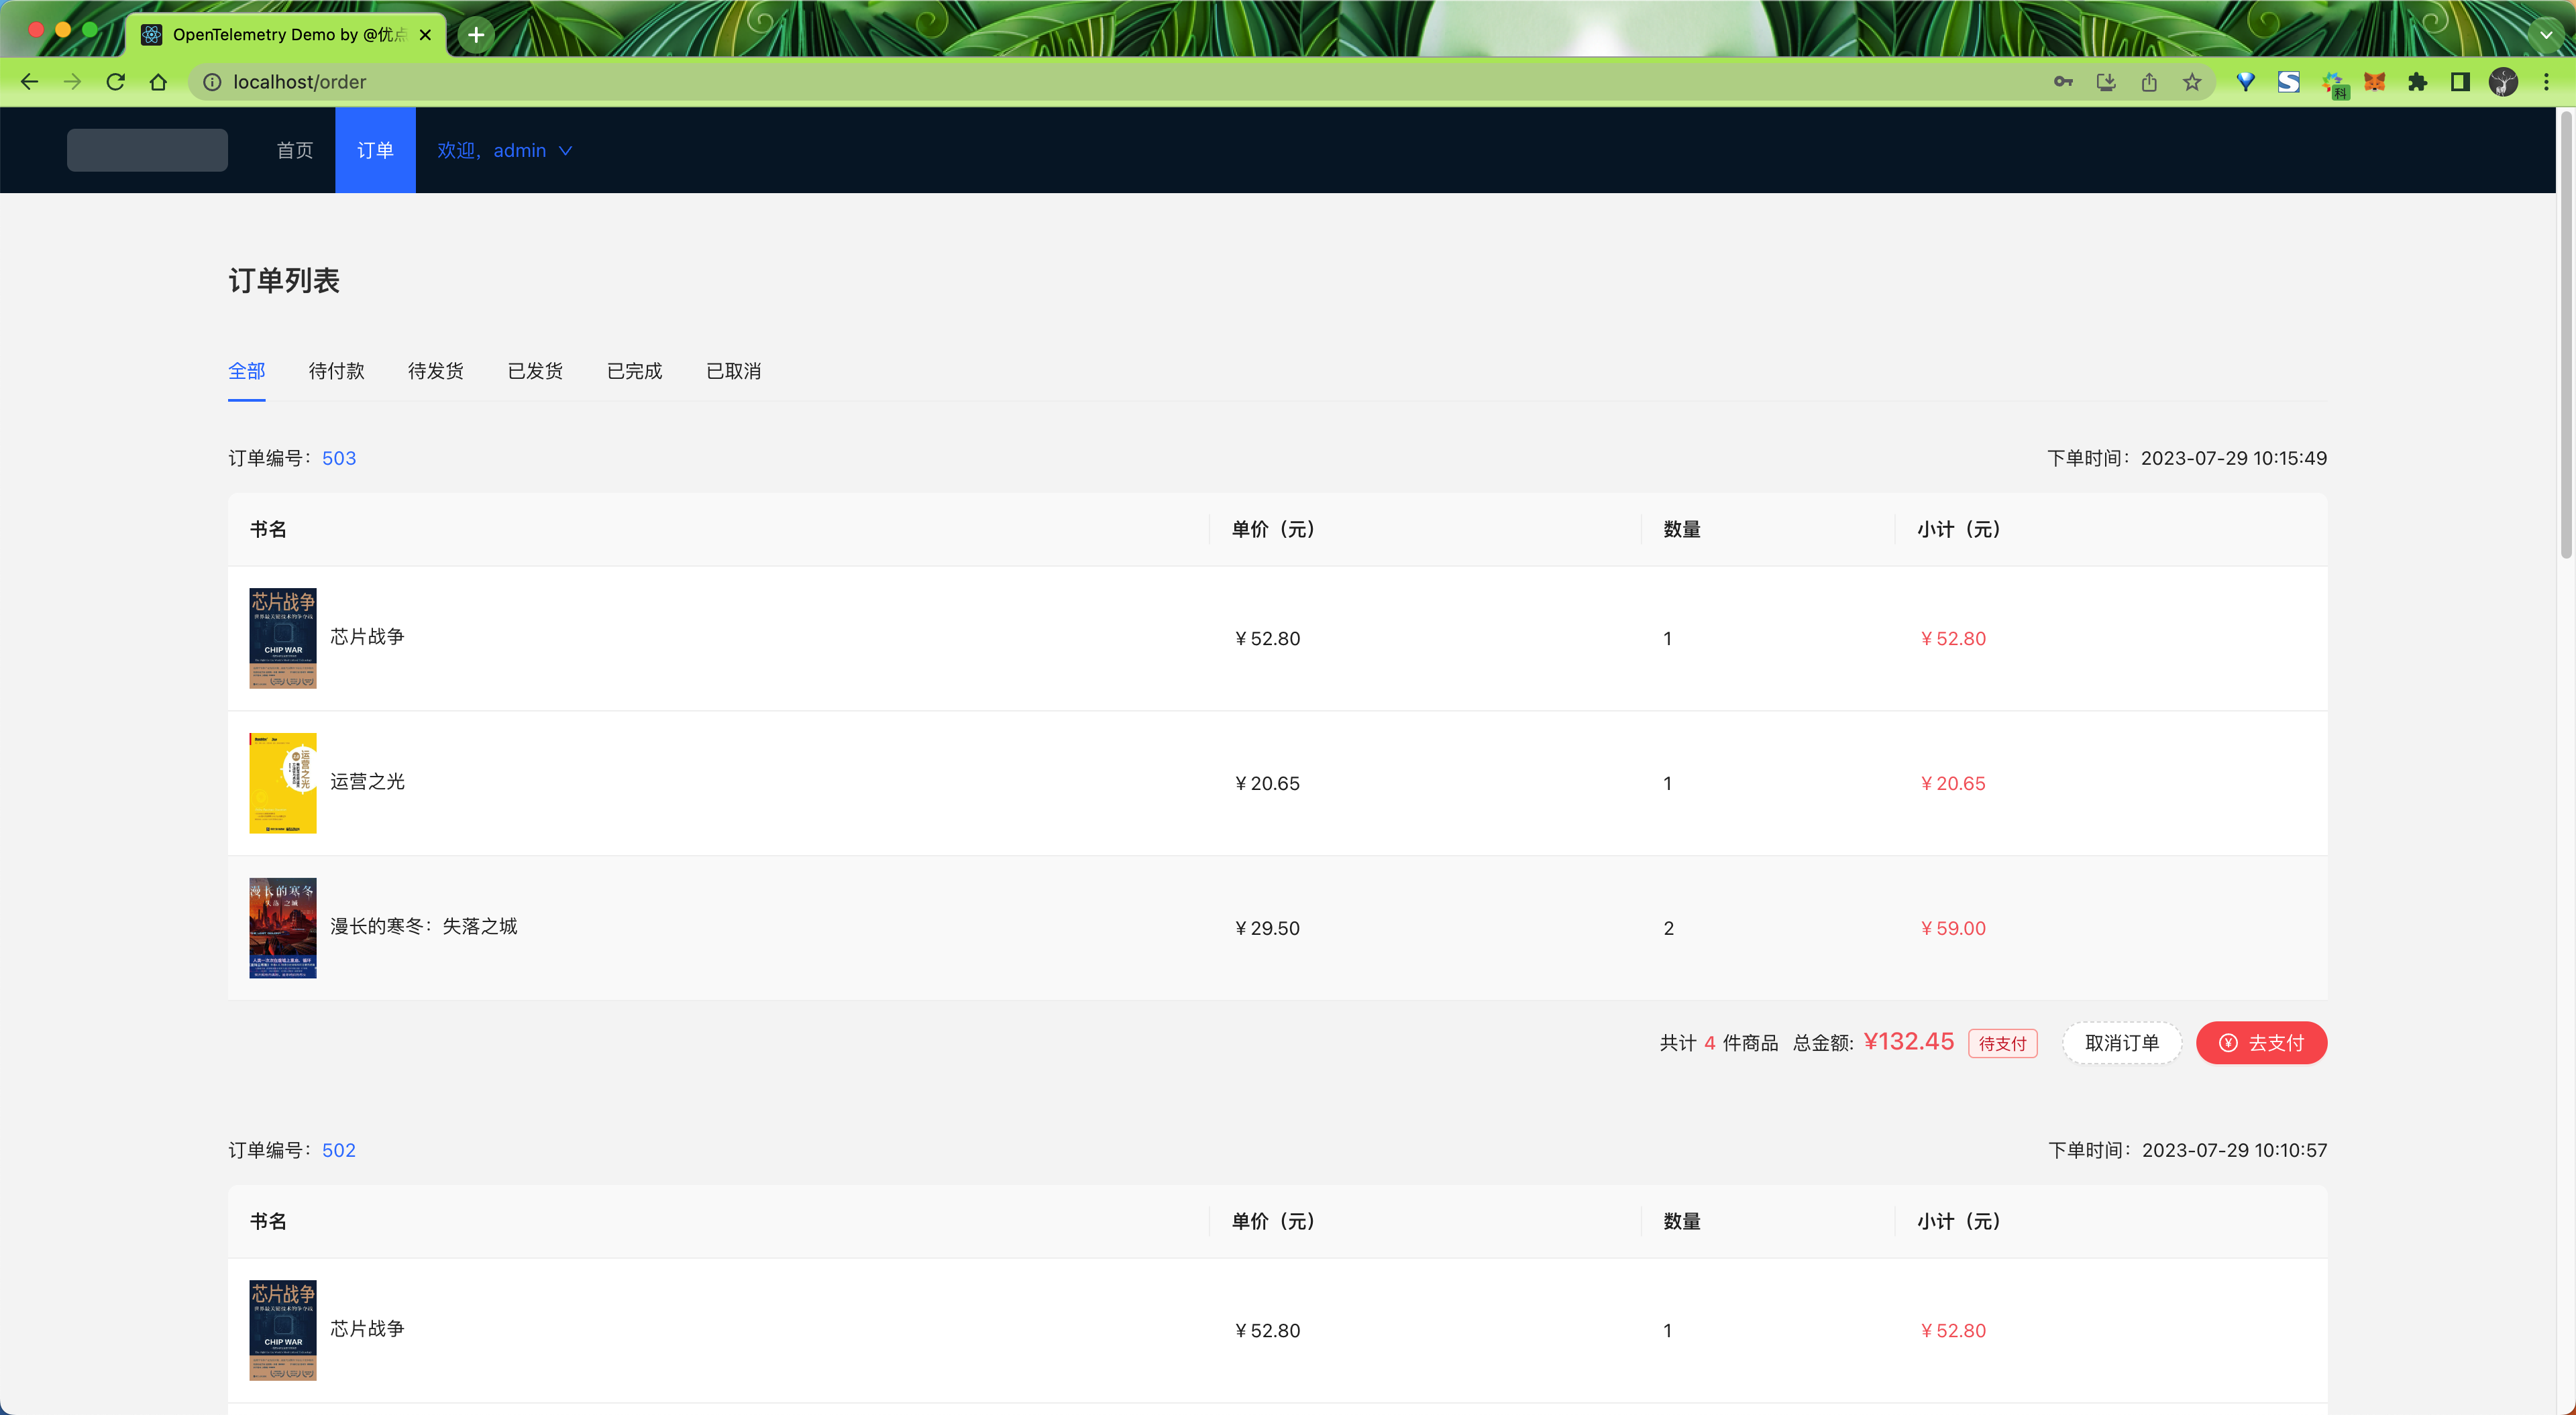Click the browser home icon
Image resolution: width=2576 pixels, height=1415 pixels.
pyautogui.click(x=158, y=82)
